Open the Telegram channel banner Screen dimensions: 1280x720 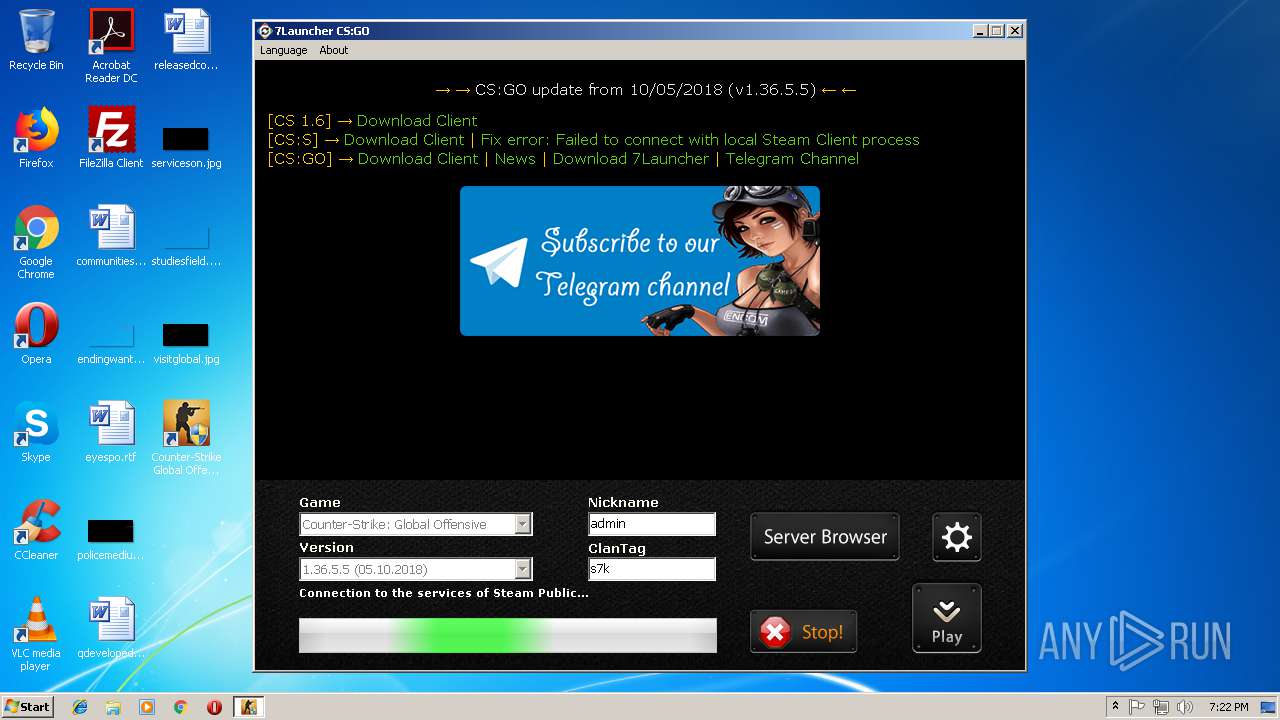[x=640, y=261]
